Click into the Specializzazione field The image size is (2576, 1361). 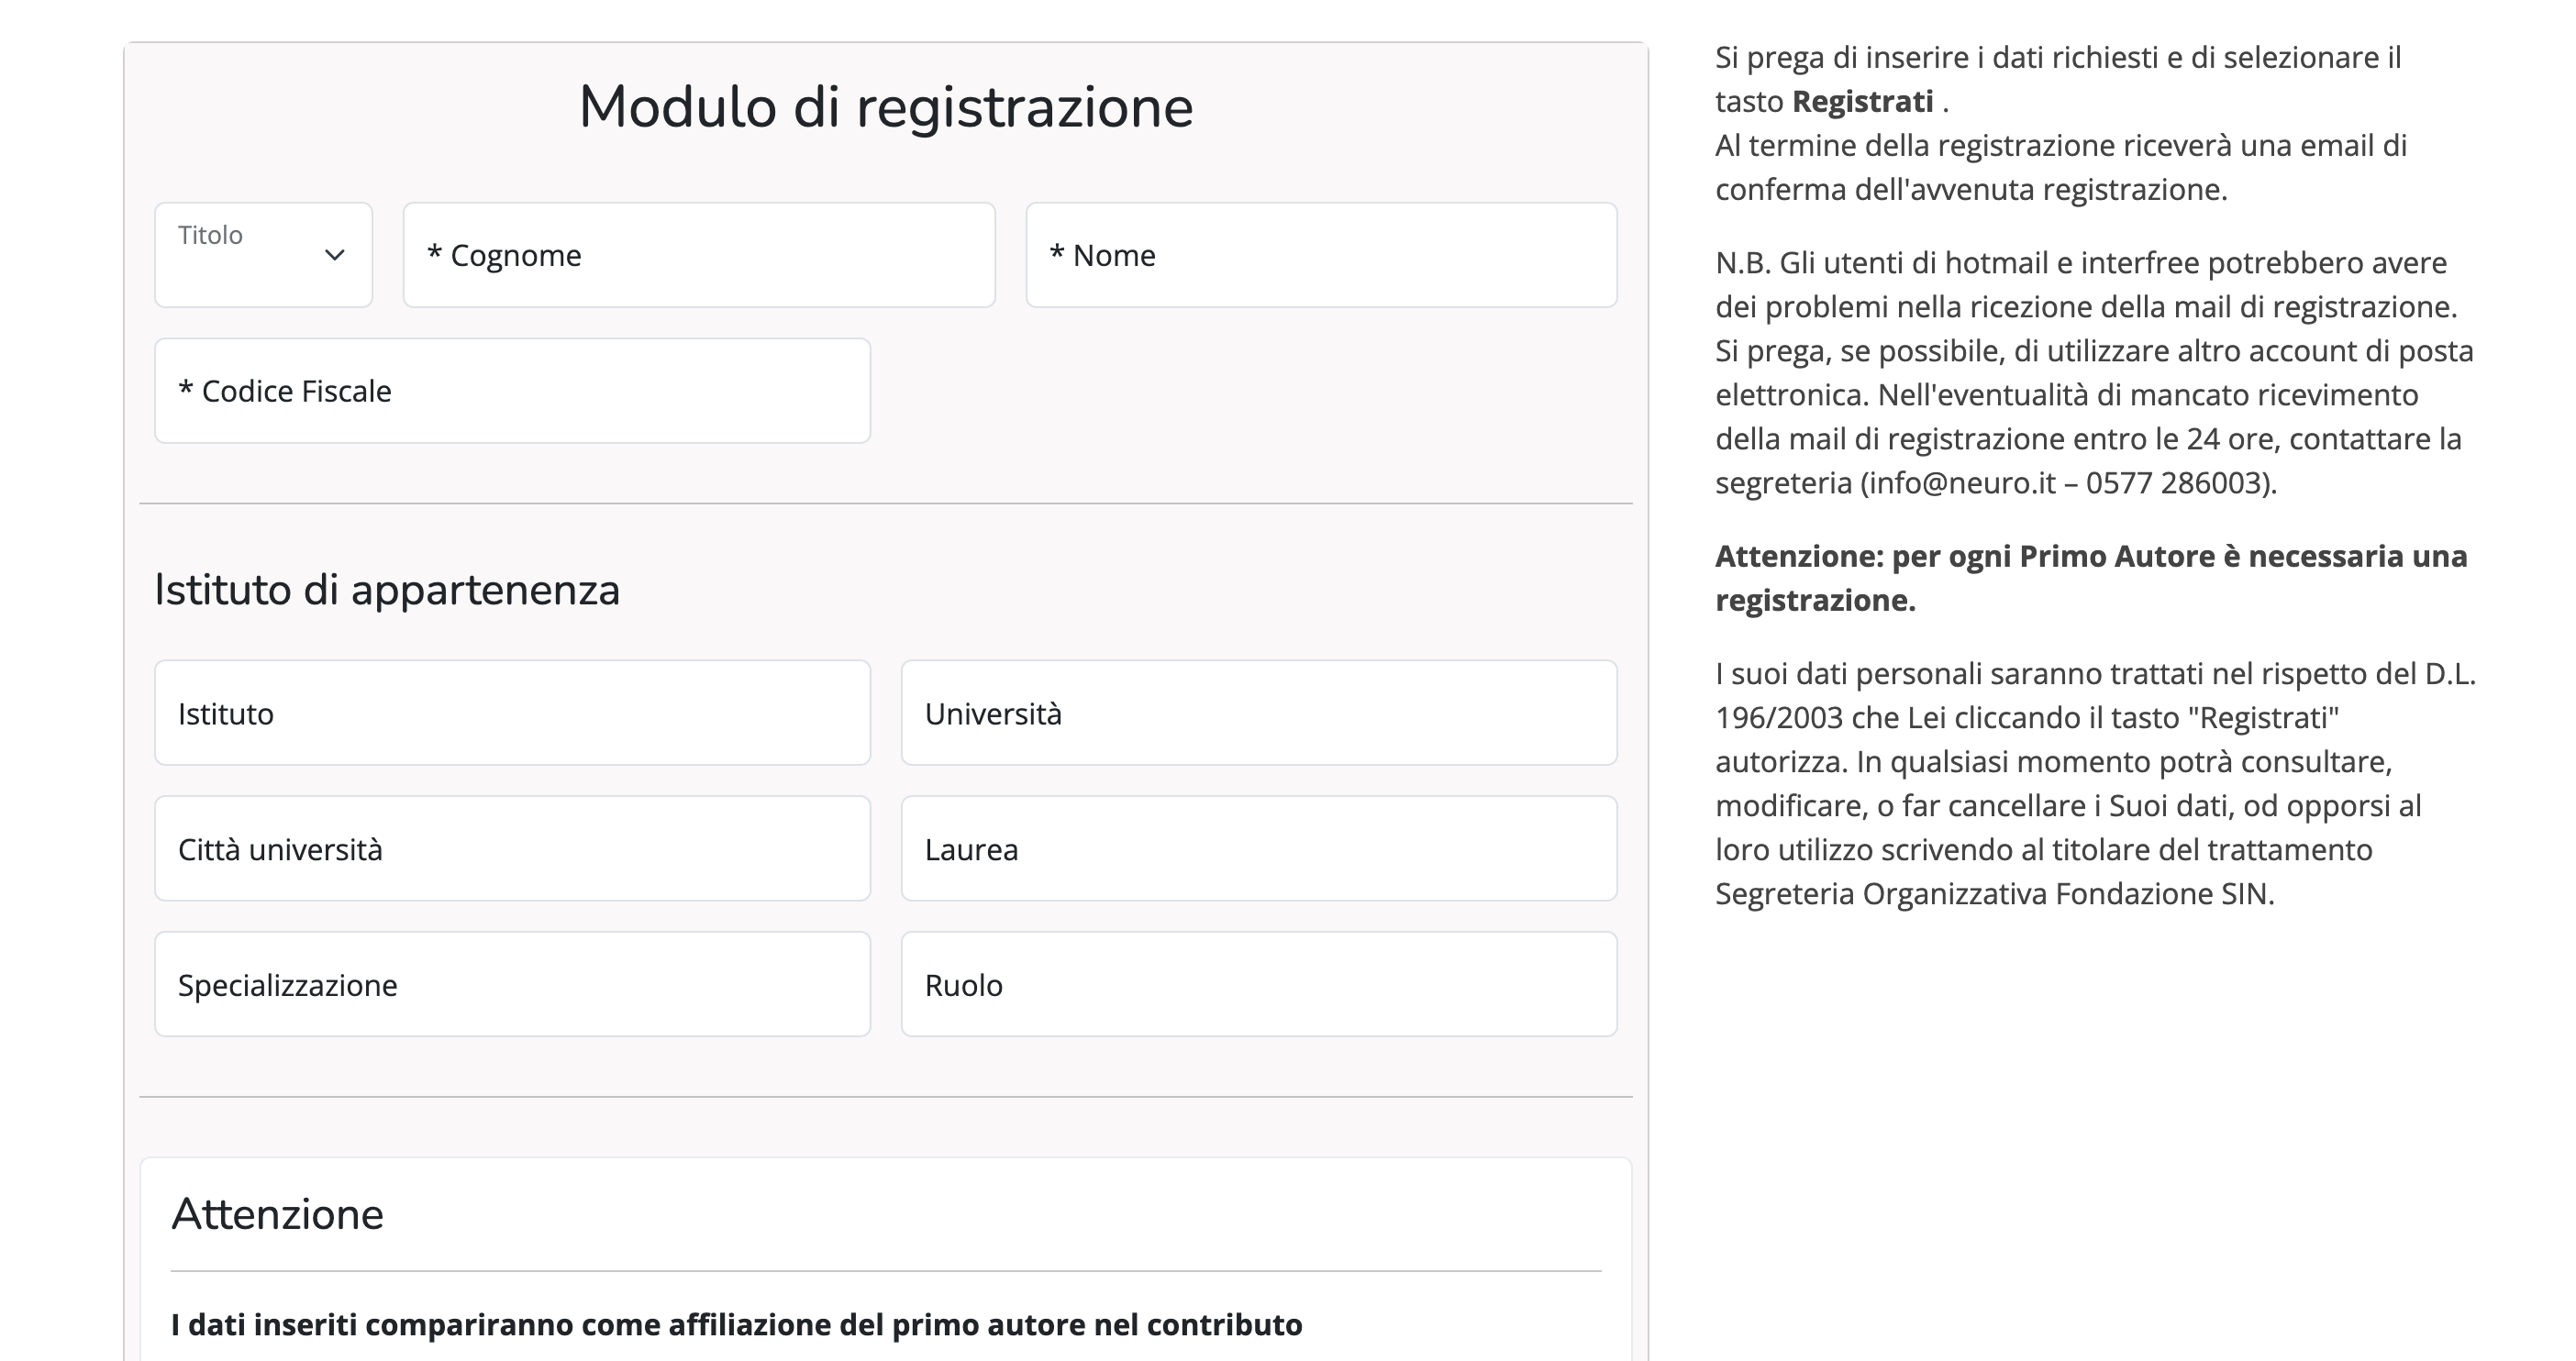512,985
